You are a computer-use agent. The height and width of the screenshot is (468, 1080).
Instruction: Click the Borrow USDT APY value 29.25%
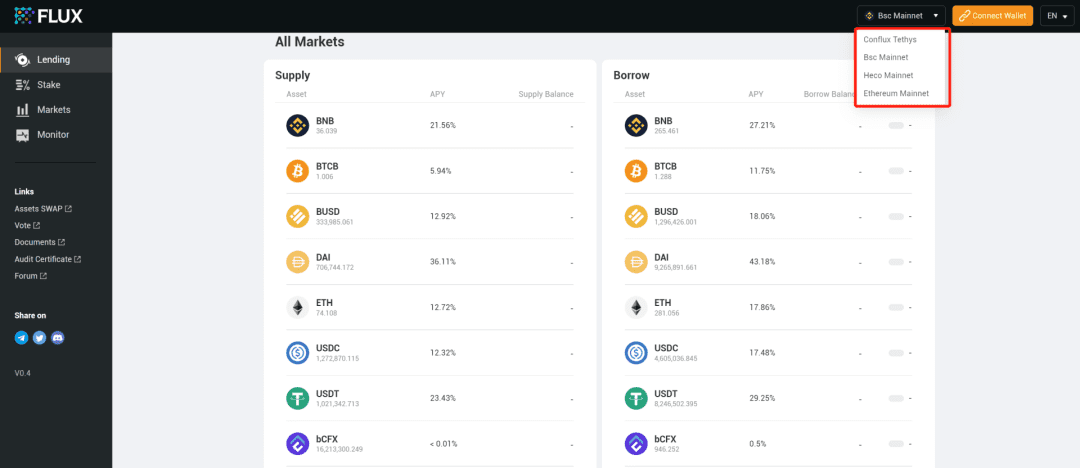point(762,398)
